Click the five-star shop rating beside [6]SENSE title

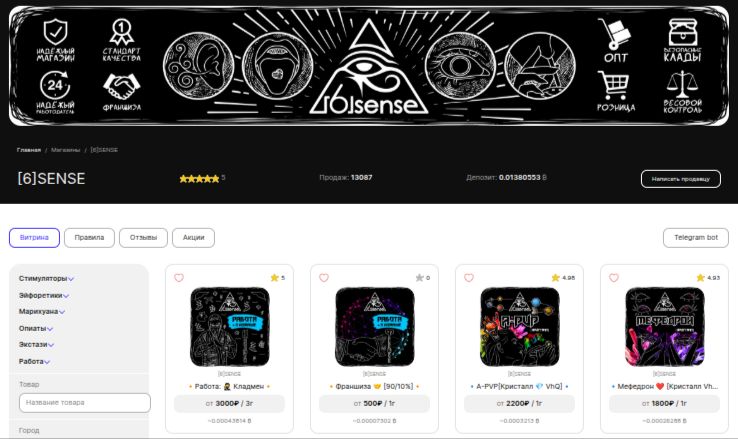point(199,178)
